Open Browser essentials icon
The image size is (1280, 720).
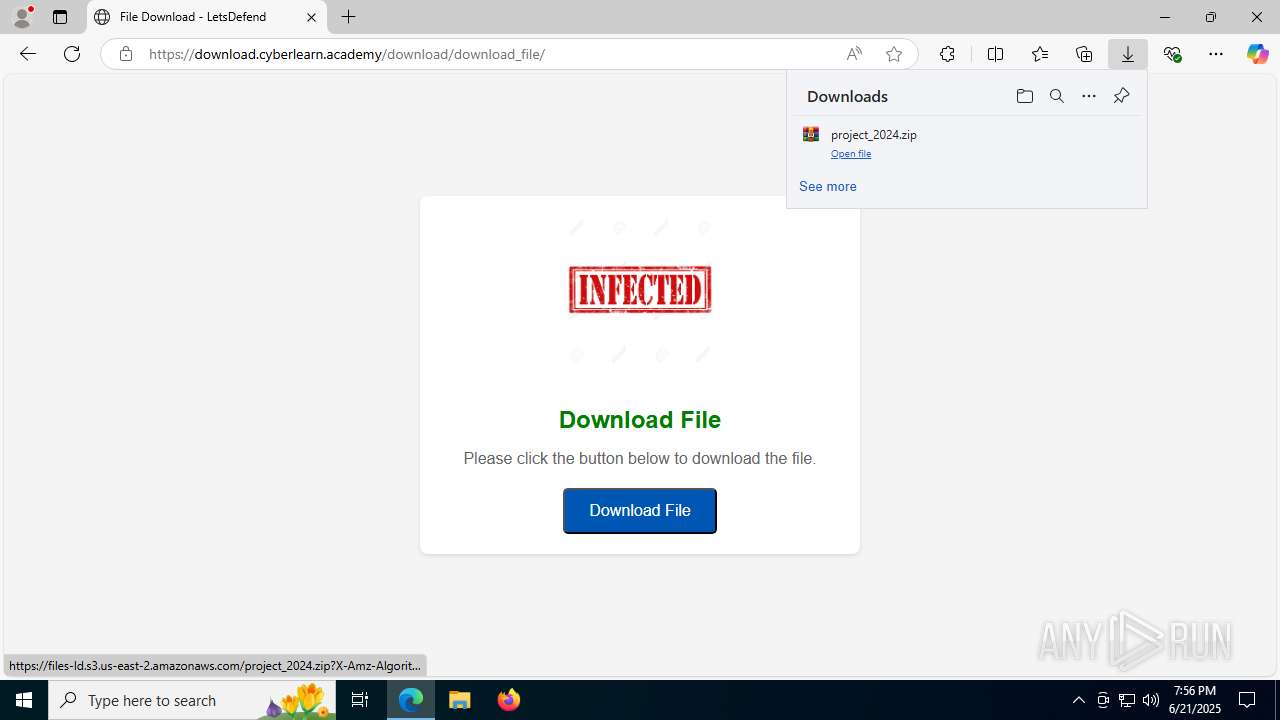pos(1172,54)
